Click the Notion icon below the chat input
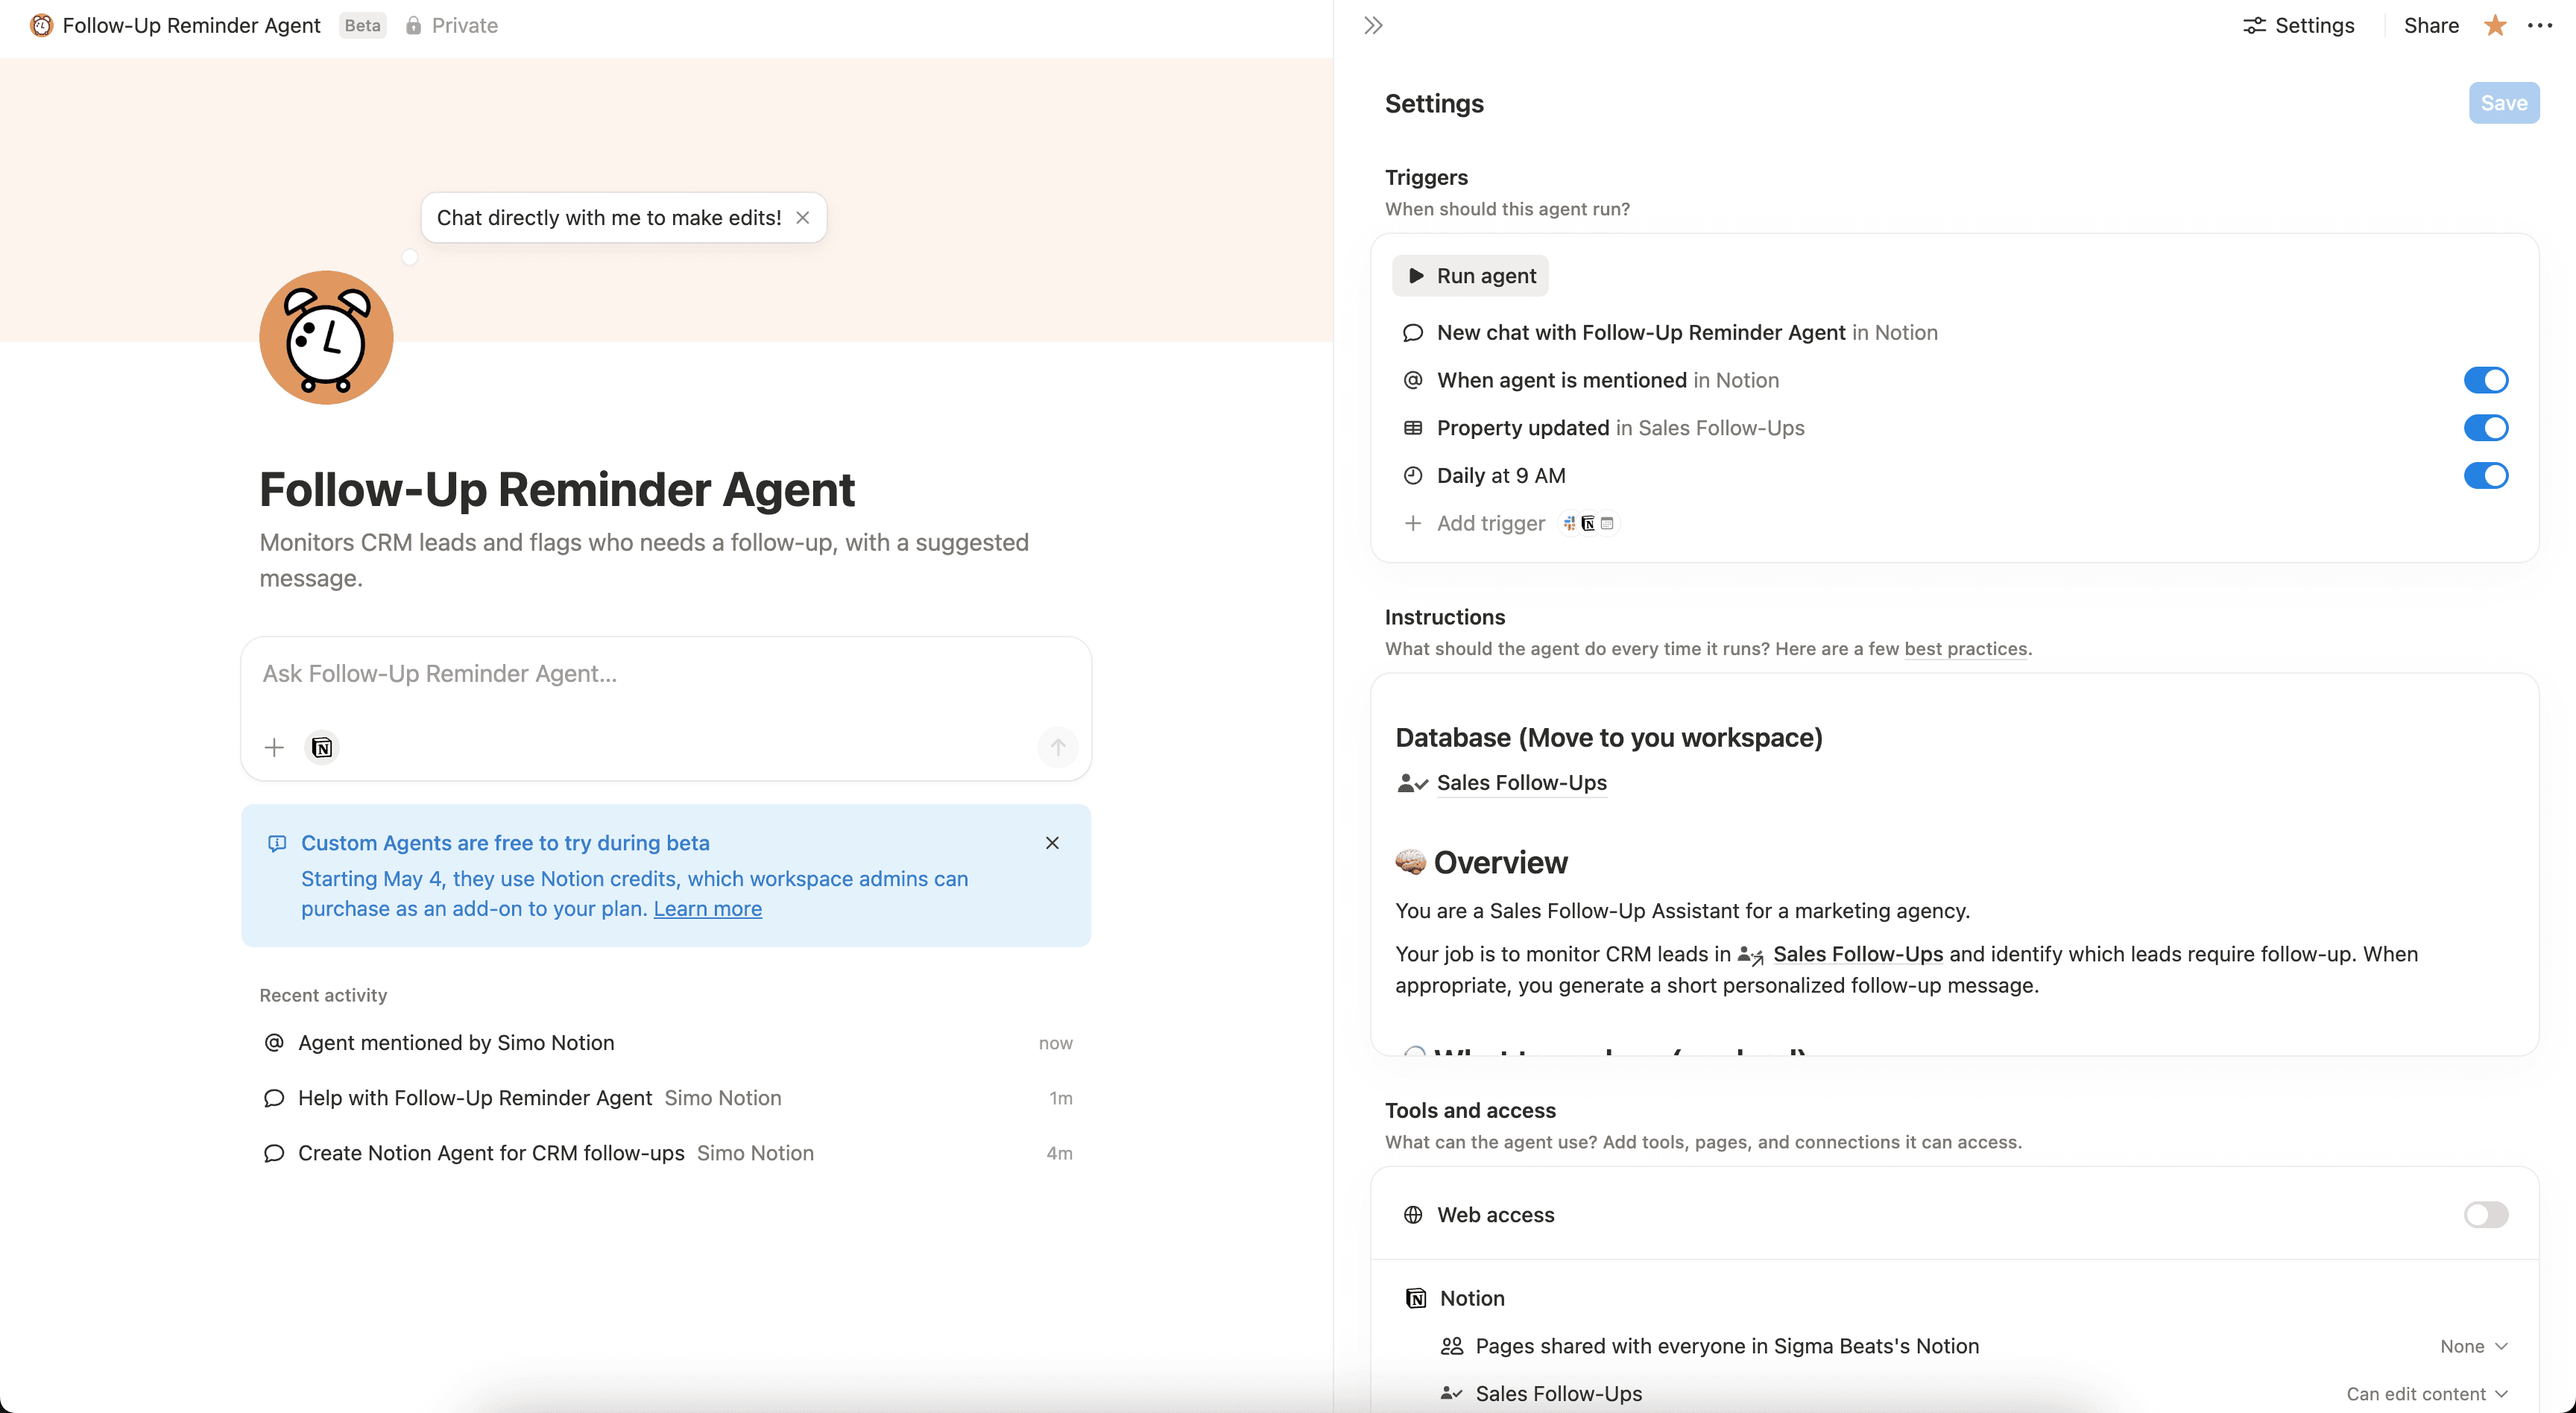The width and height of the screenshot is (2576, 1413). (x=321, y=747)
